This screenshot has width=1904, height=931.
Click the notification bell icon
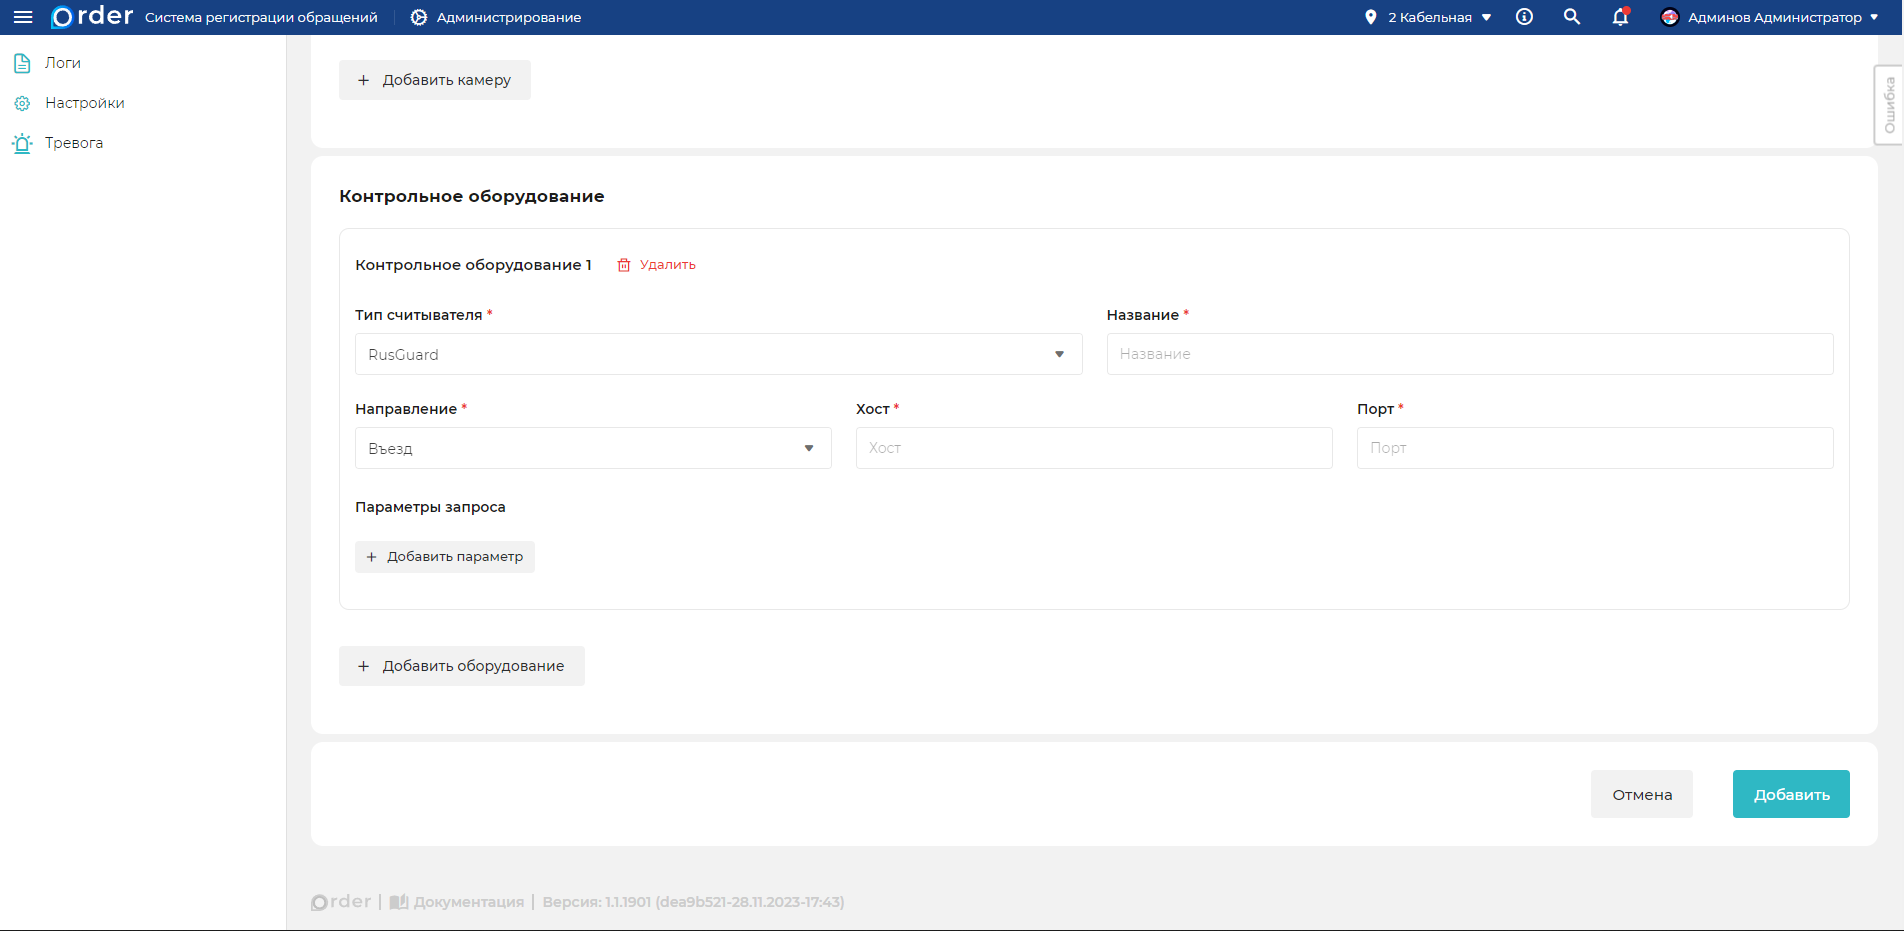[1620, 17]
